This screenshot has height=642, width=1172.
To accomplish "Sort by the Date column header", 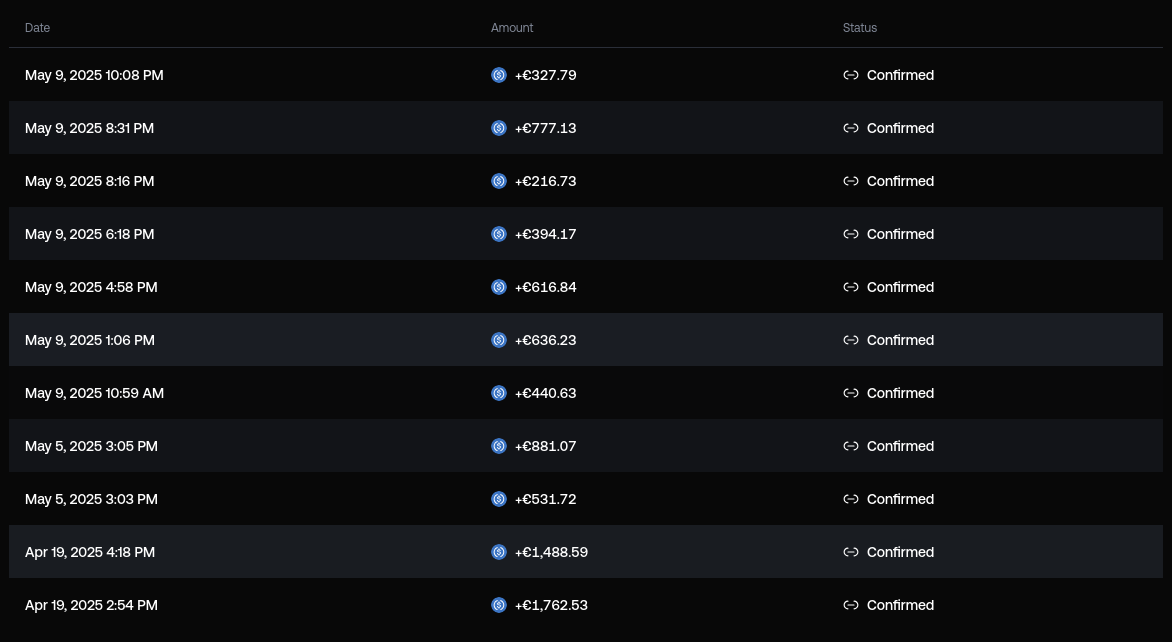I will click(37, 28).
